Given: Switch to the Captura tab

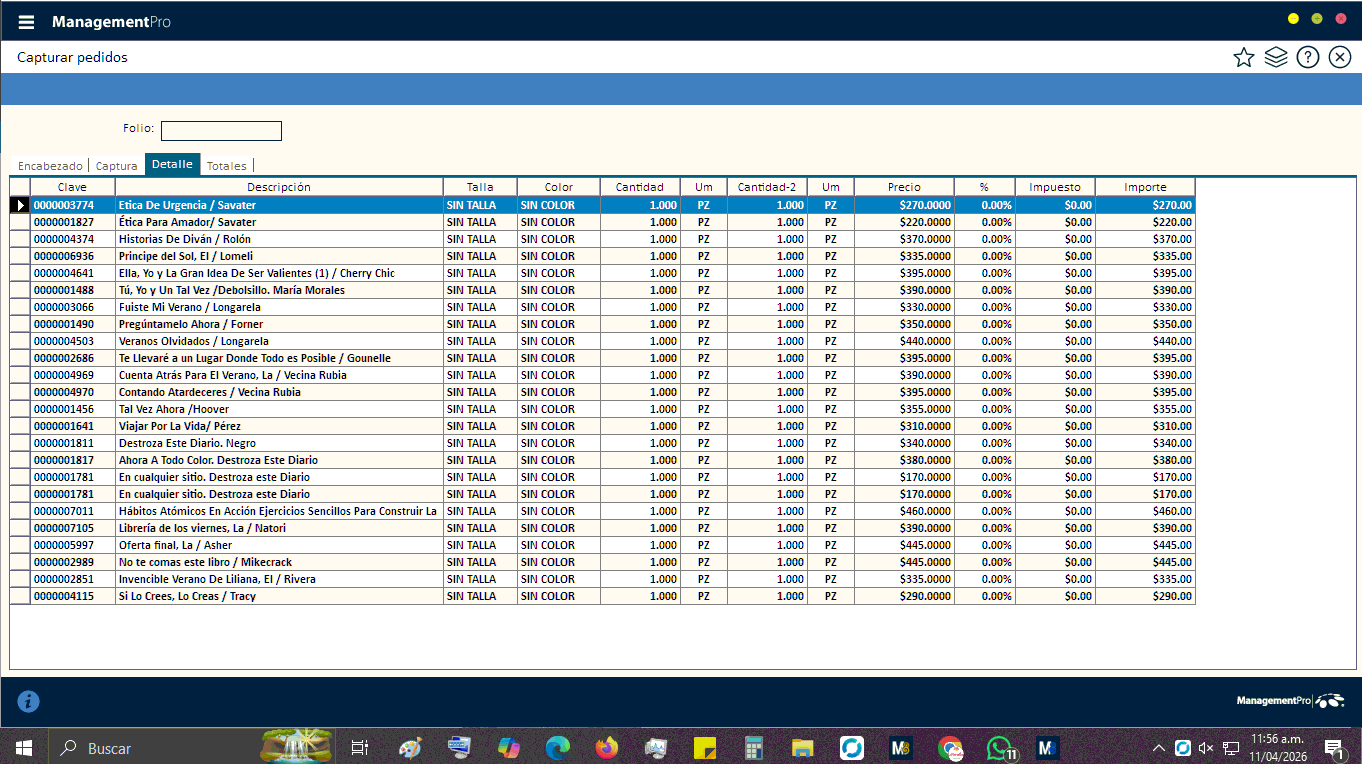Looking at the screenshot, I should [x=116, y=166].
